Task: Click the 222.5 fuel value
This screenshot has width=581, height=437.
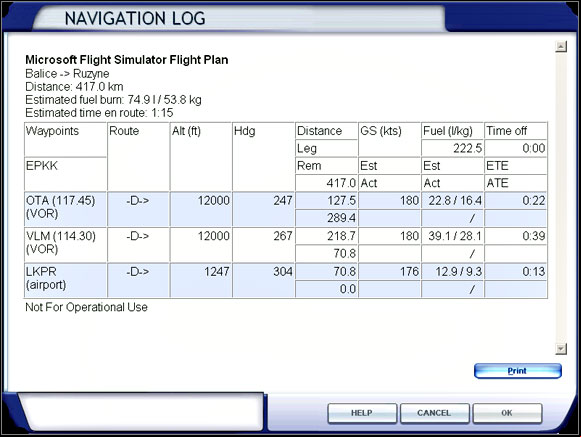Action: pos(452,148)
